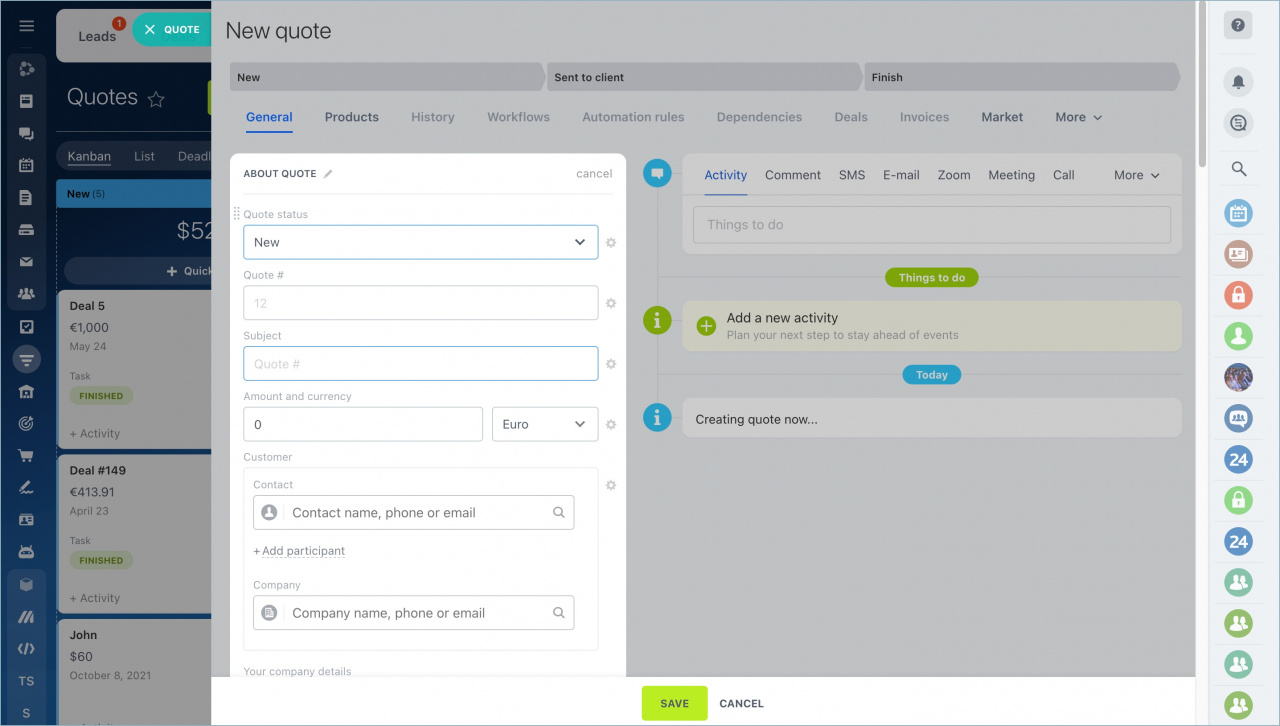The image size is (1280, 726).
Task: Open the Invoices tab
Action: coord(924,117)
